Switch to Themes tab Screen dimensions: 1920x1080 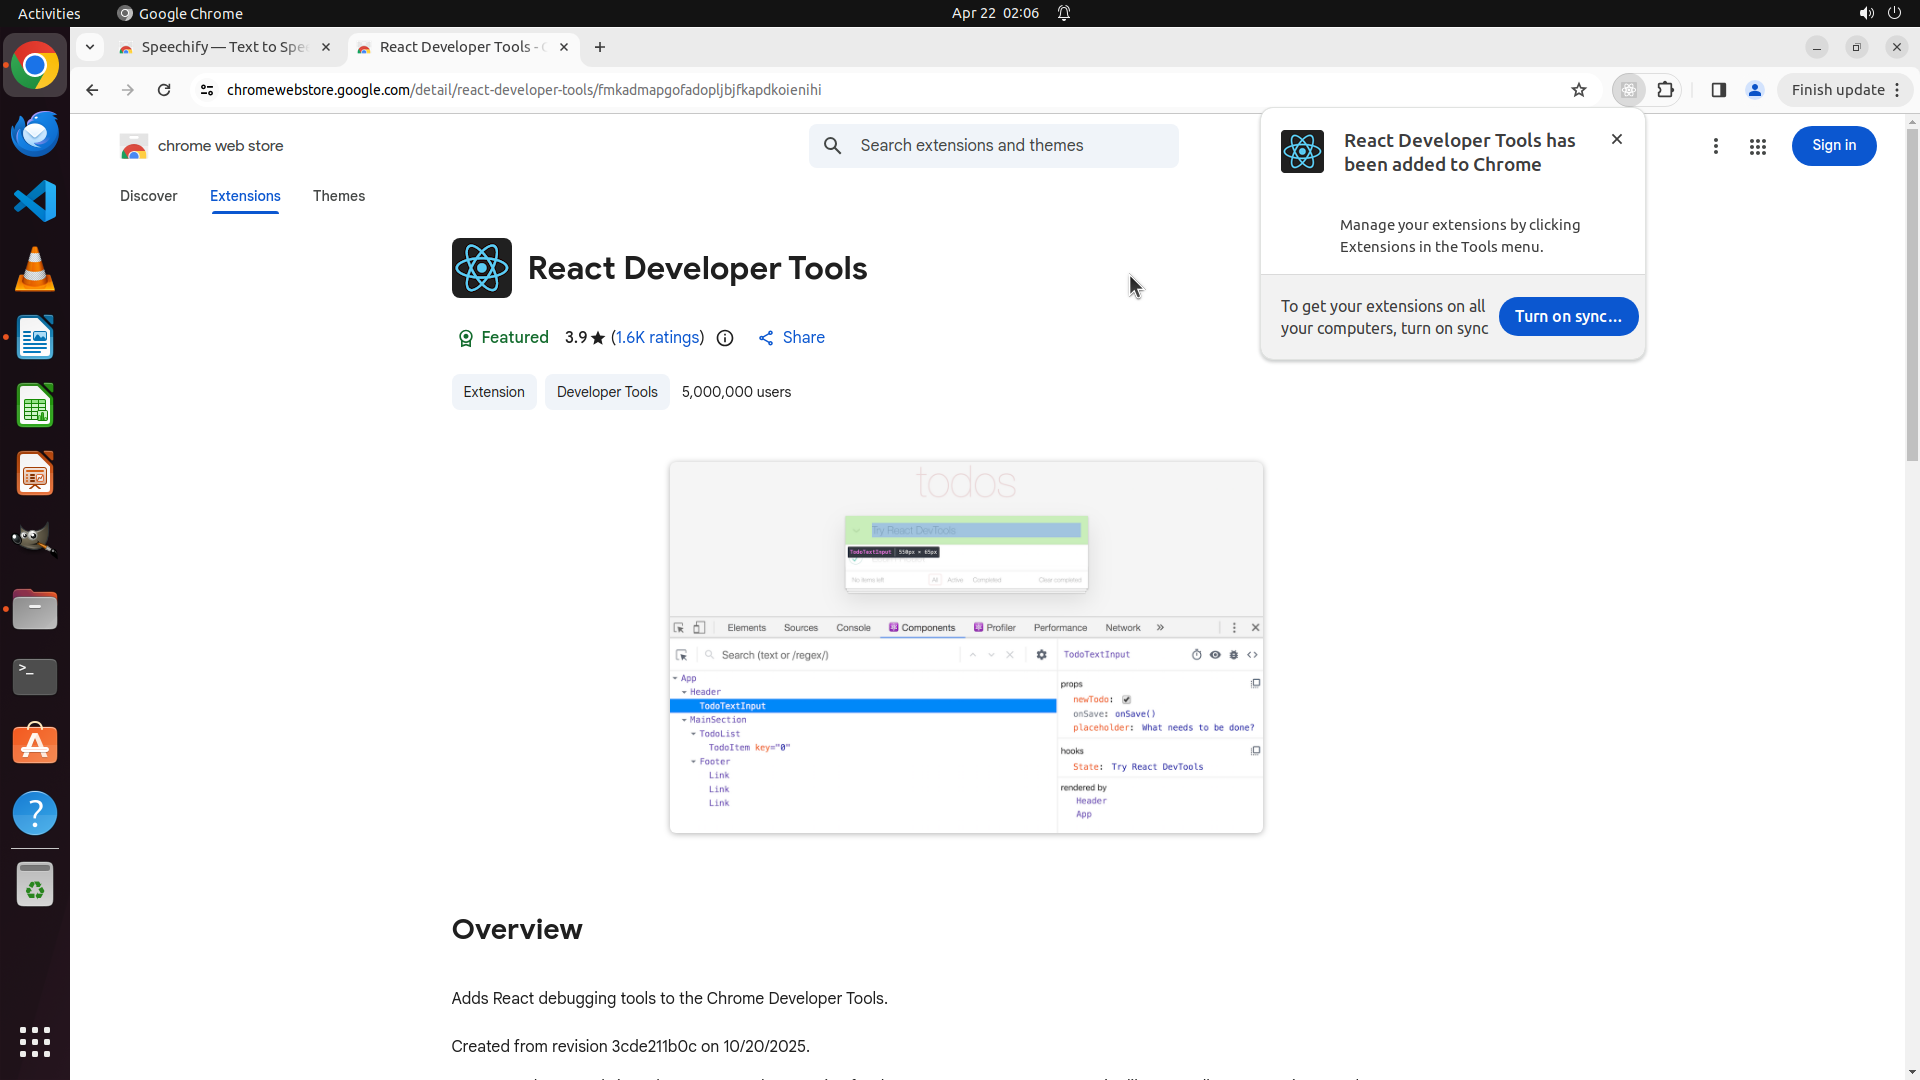click(x=338, y=196)
